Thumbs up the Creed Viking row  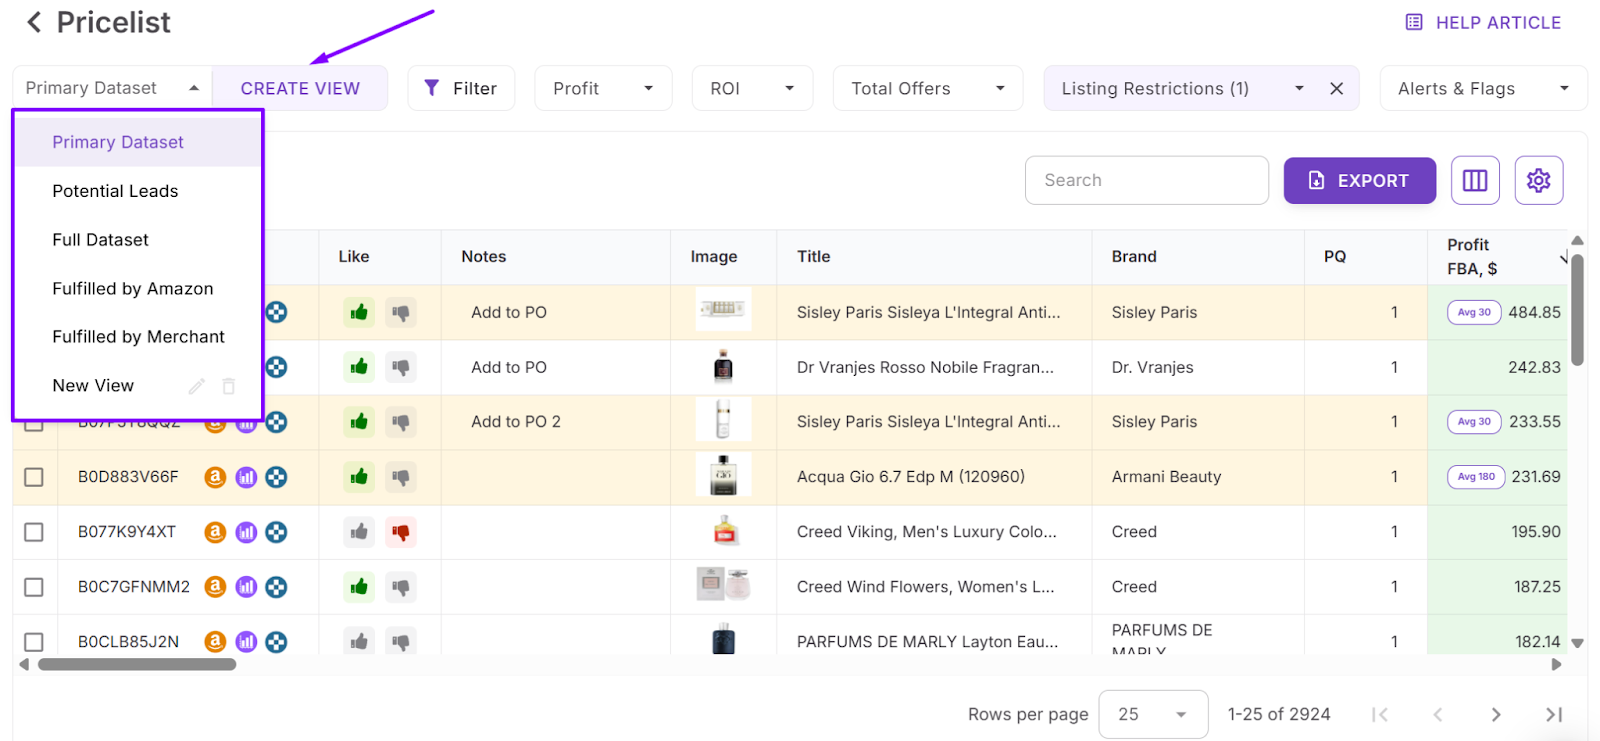click(359, 532)
